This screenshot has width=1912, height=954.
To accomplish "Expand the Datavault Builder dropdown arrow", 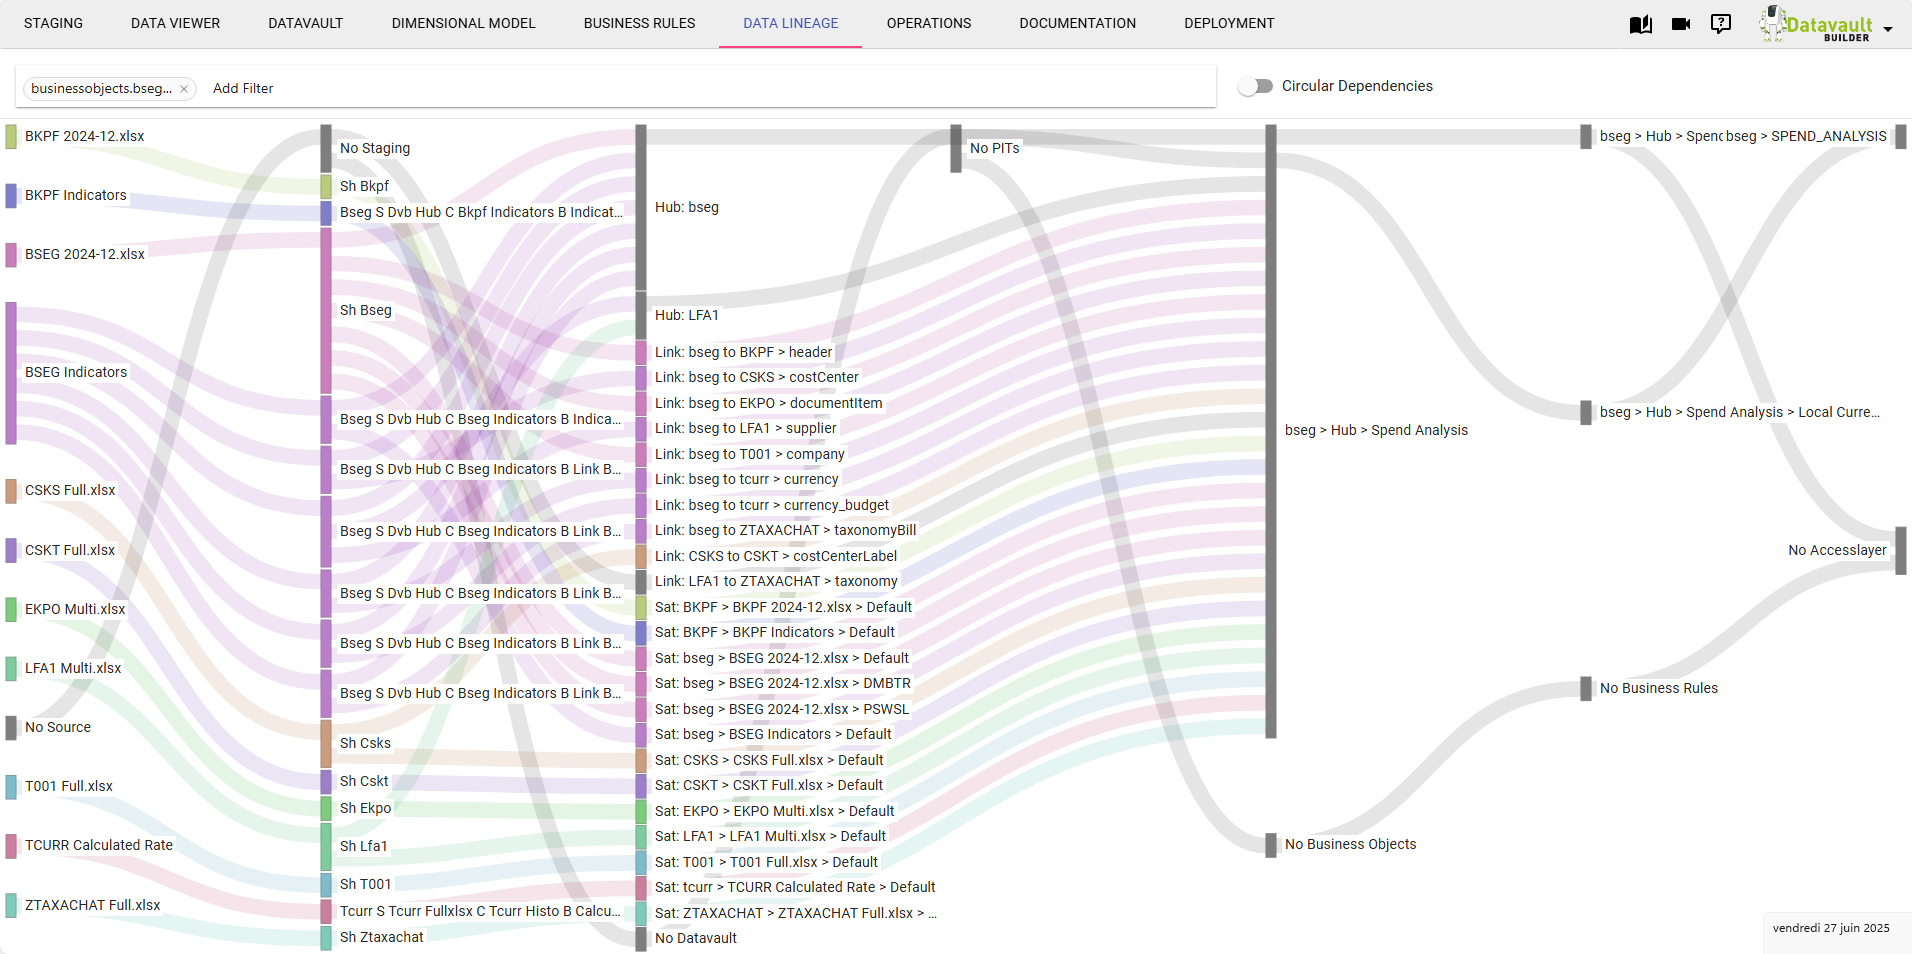I will tap(1888, 29).
